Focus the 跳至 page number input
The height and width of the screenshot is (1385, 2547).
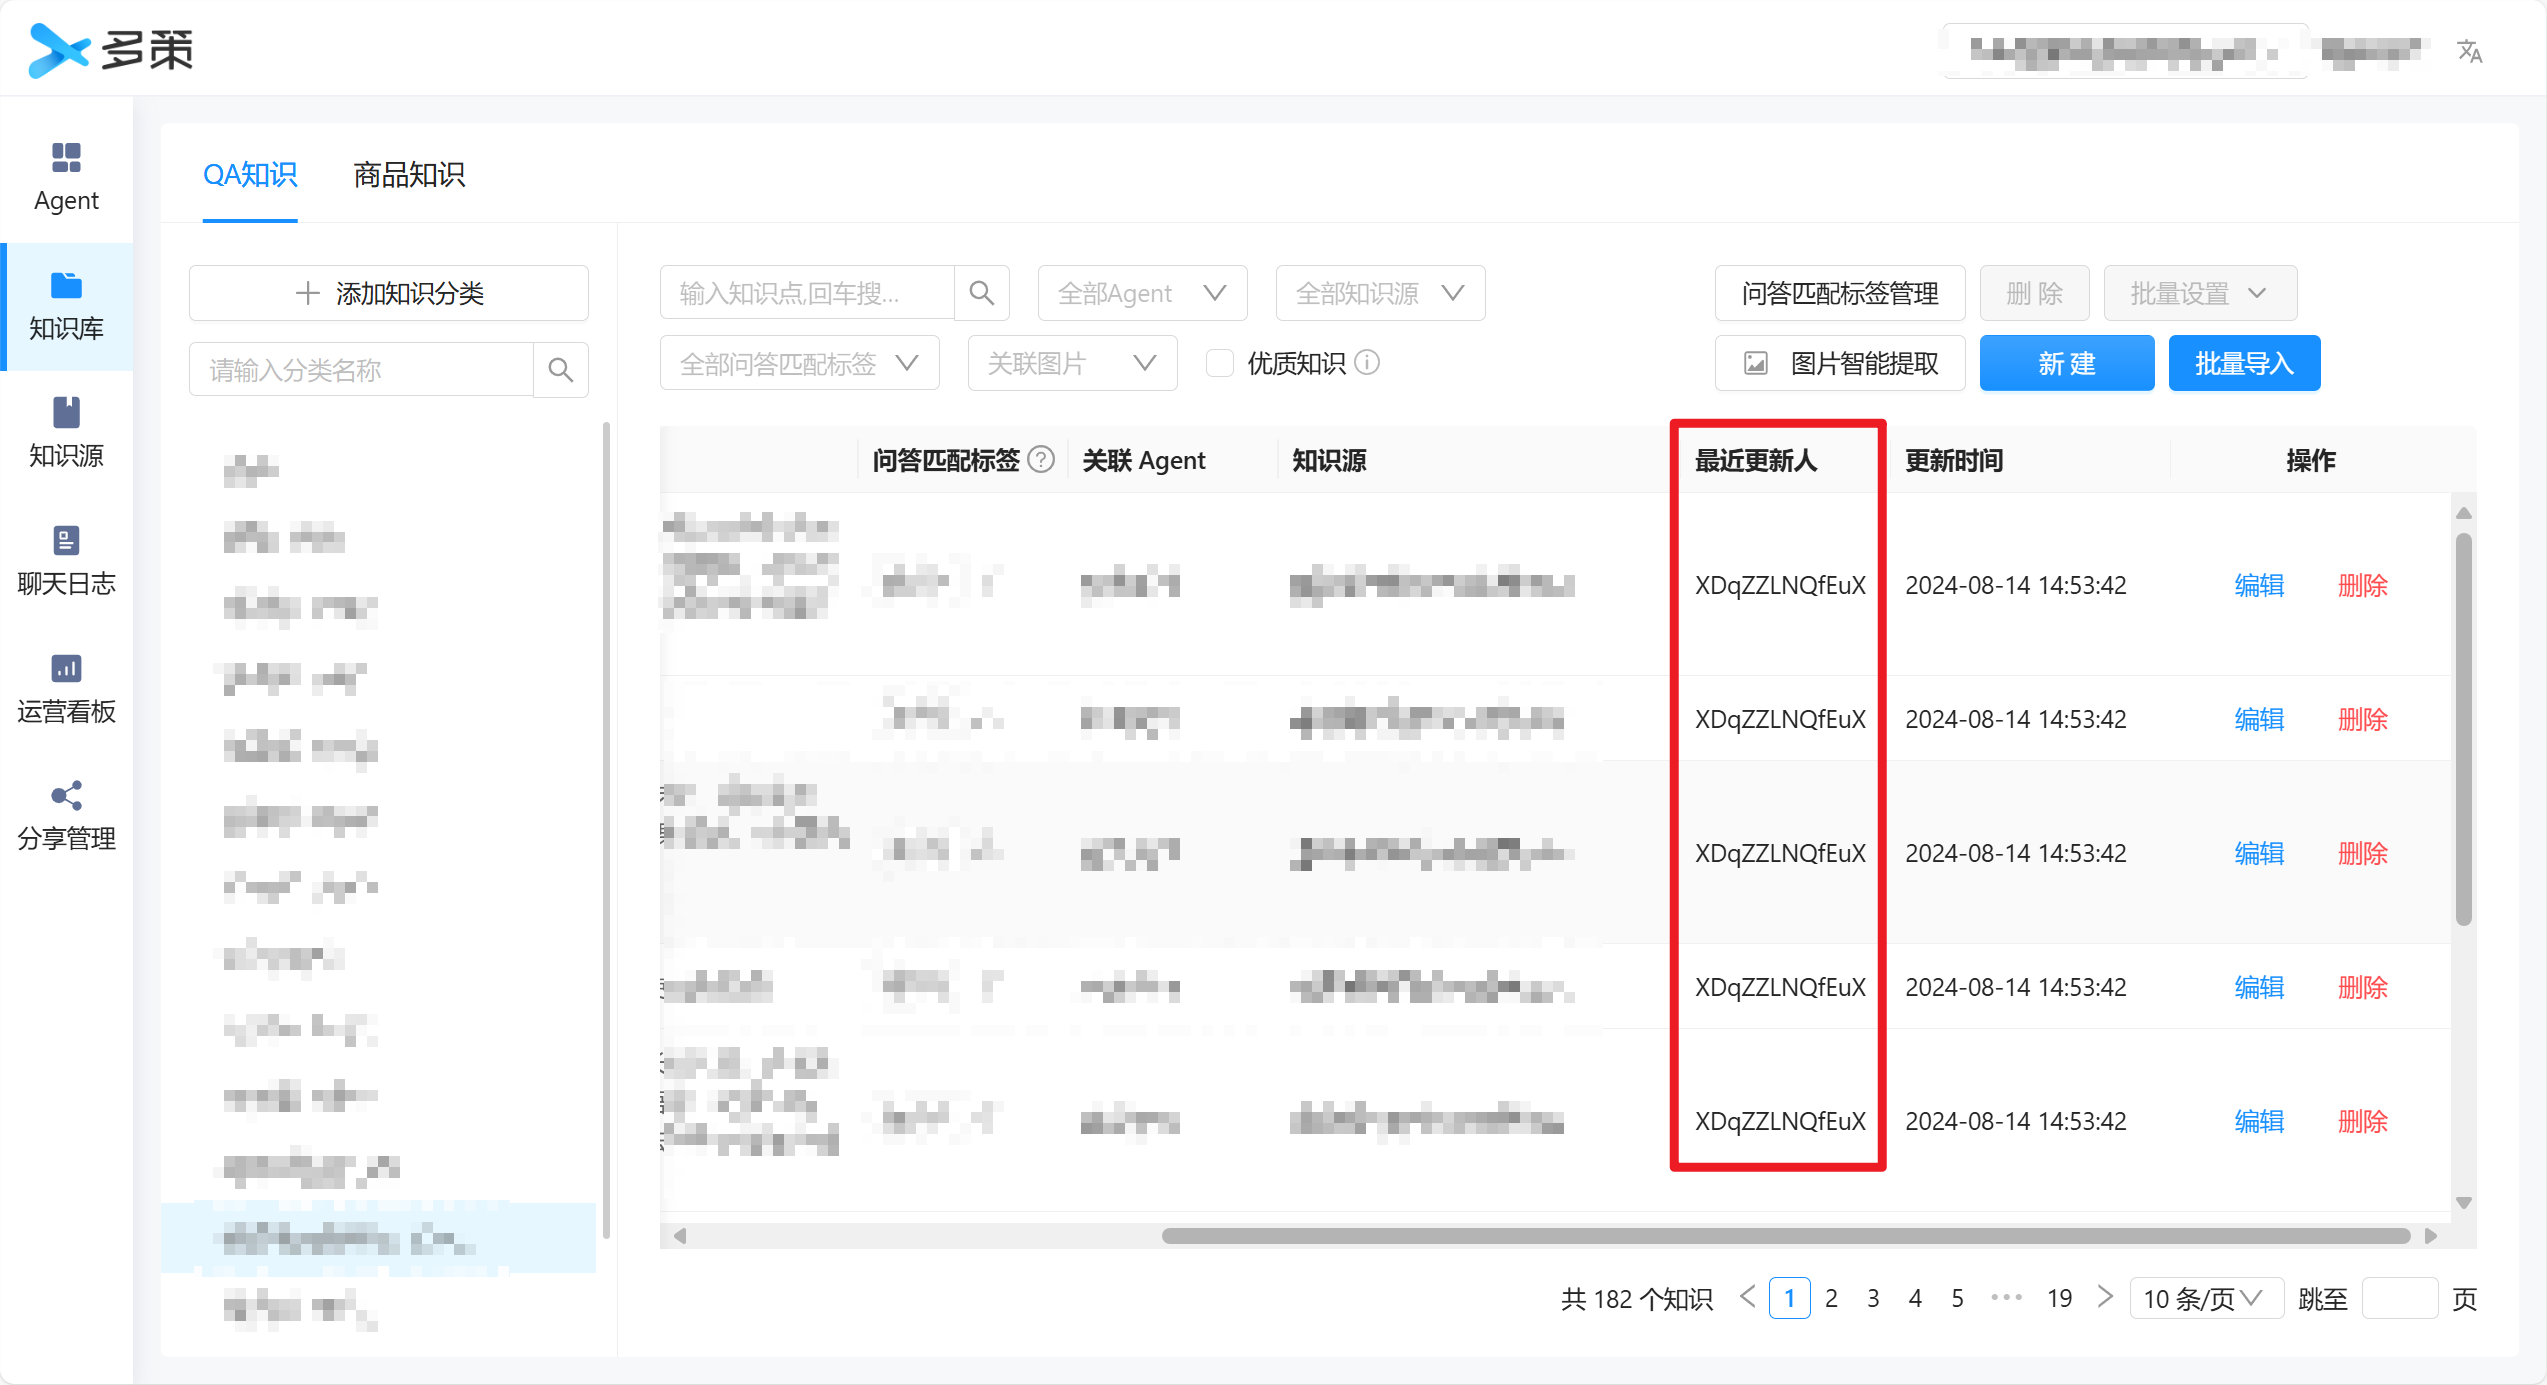pyautogui.click(x=2399, y=1298)
